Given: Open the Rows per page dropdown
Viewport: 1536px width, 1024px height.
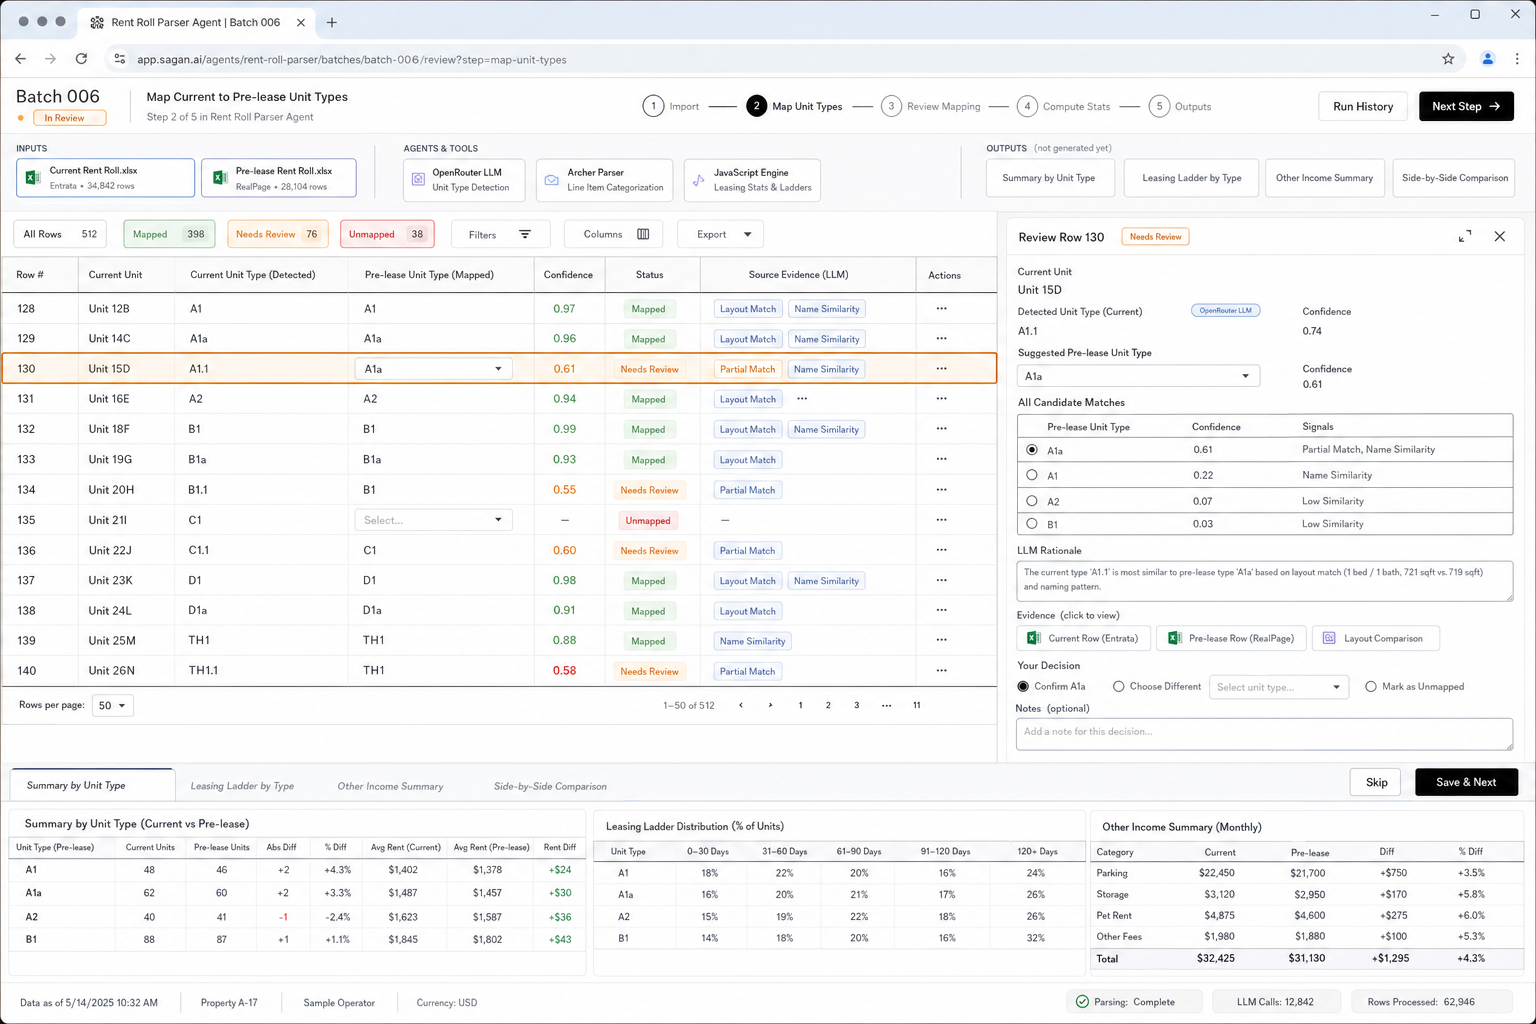Looking at the screenshot, I should [113, 705].
